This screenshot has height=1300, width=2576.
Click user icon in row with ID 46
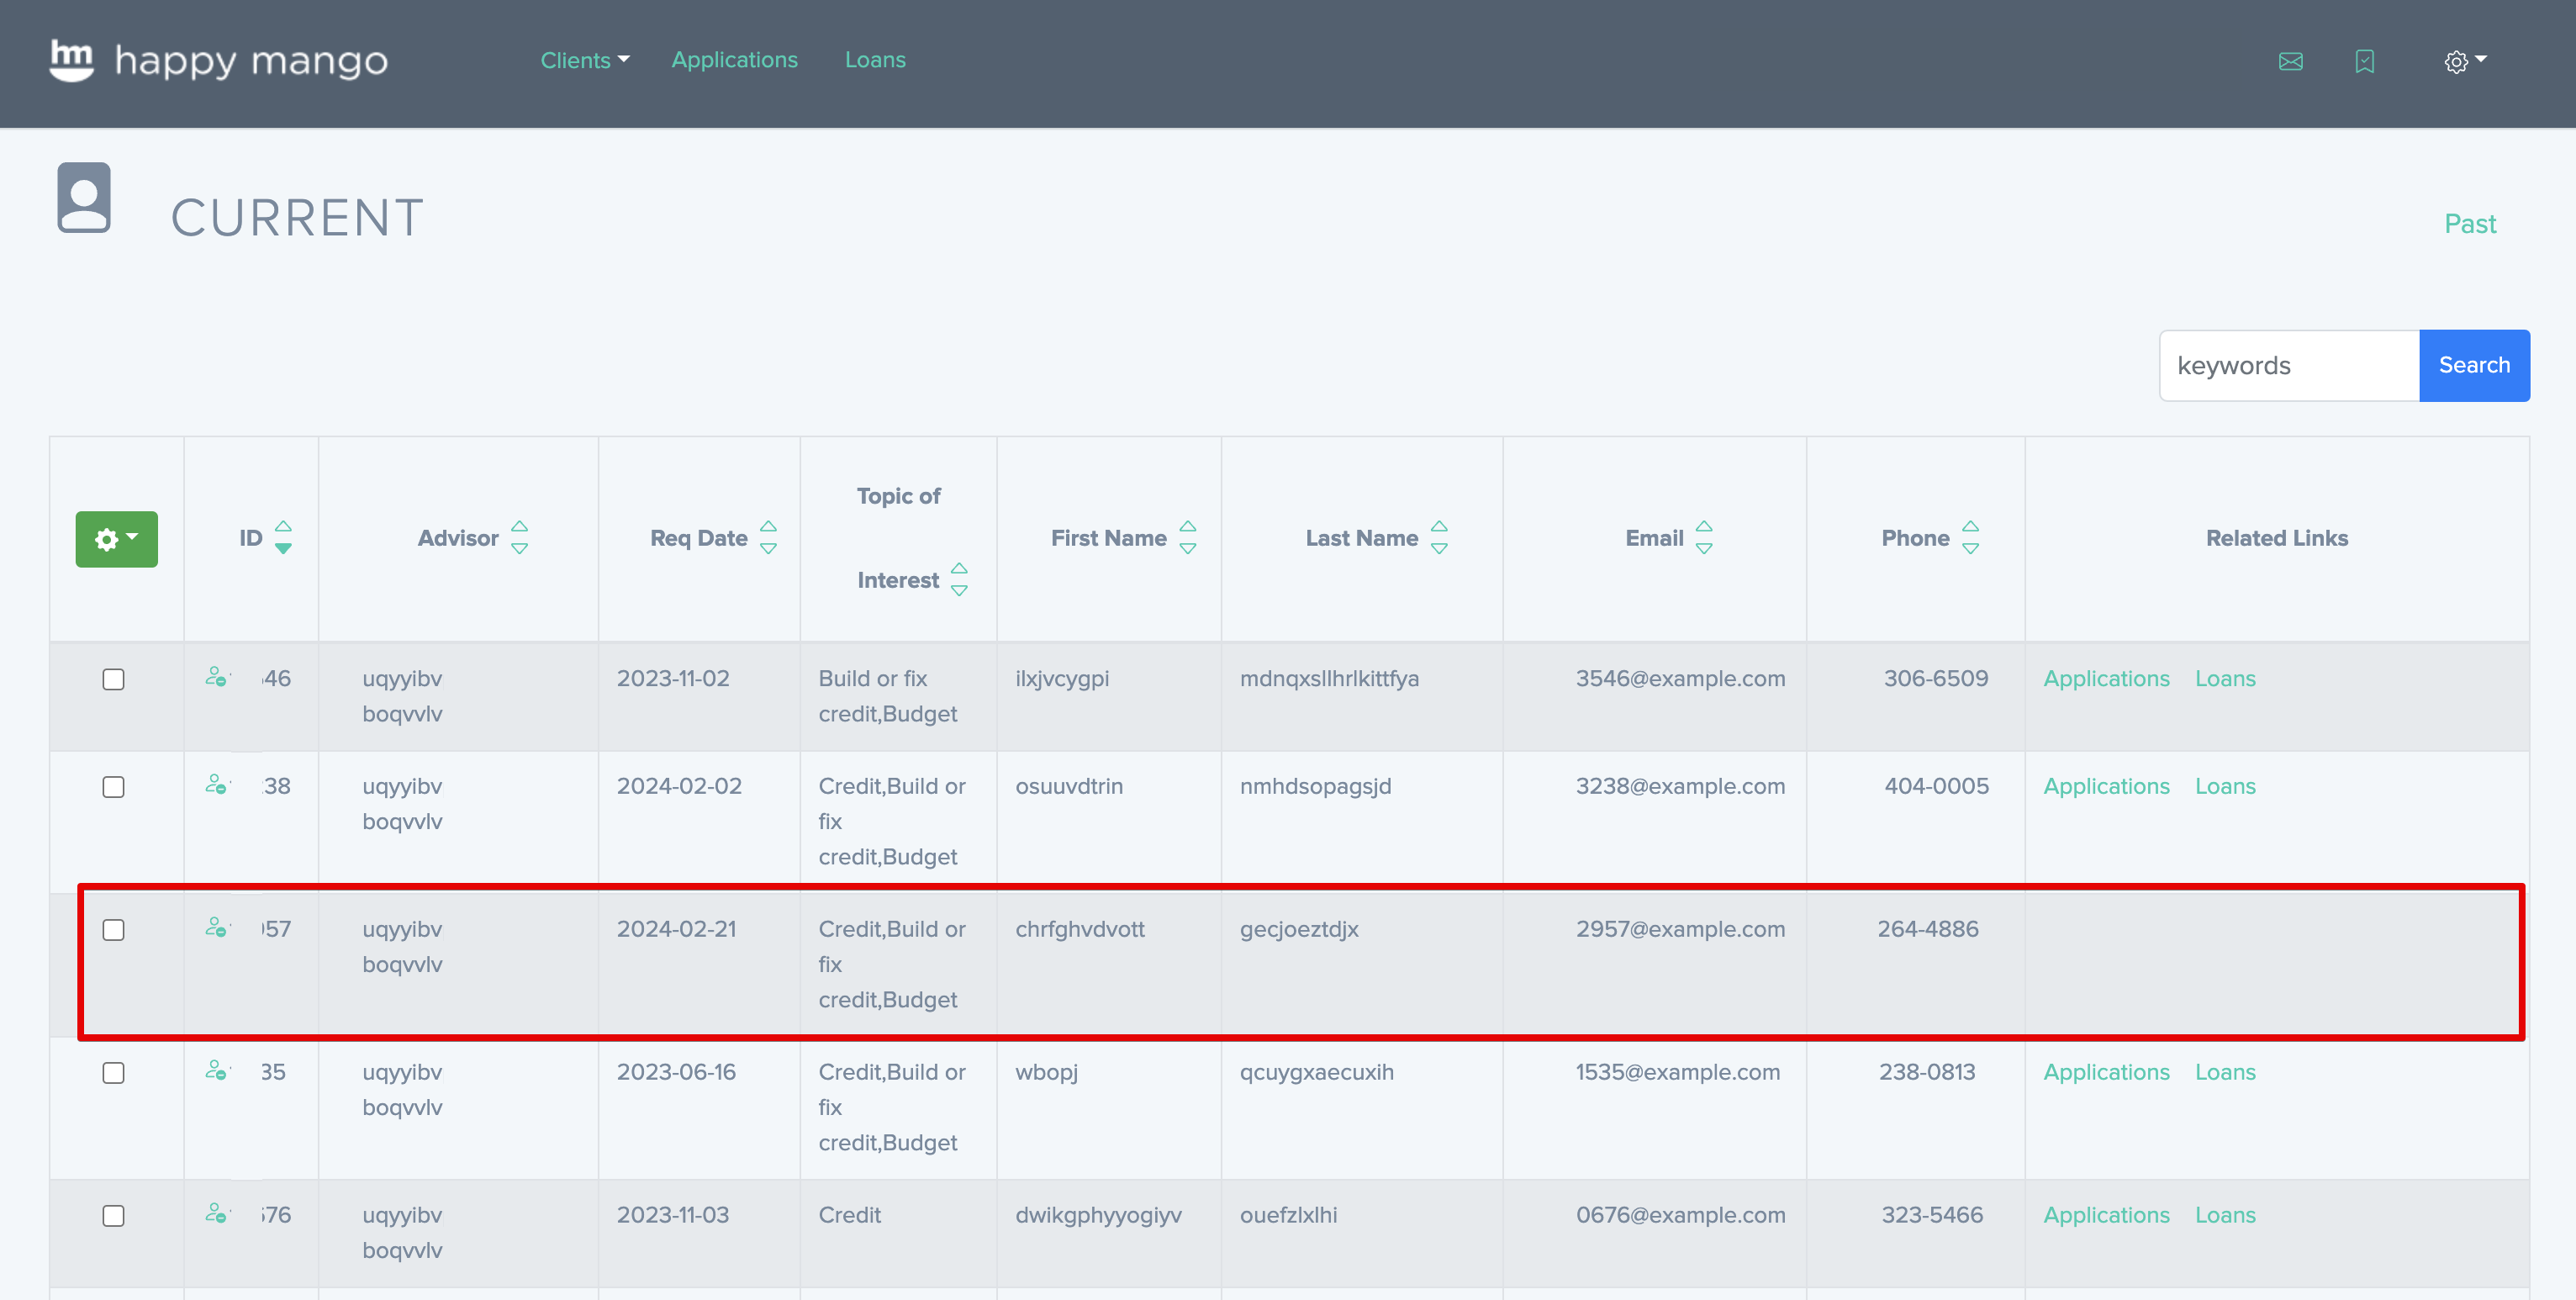pos(216,678)
